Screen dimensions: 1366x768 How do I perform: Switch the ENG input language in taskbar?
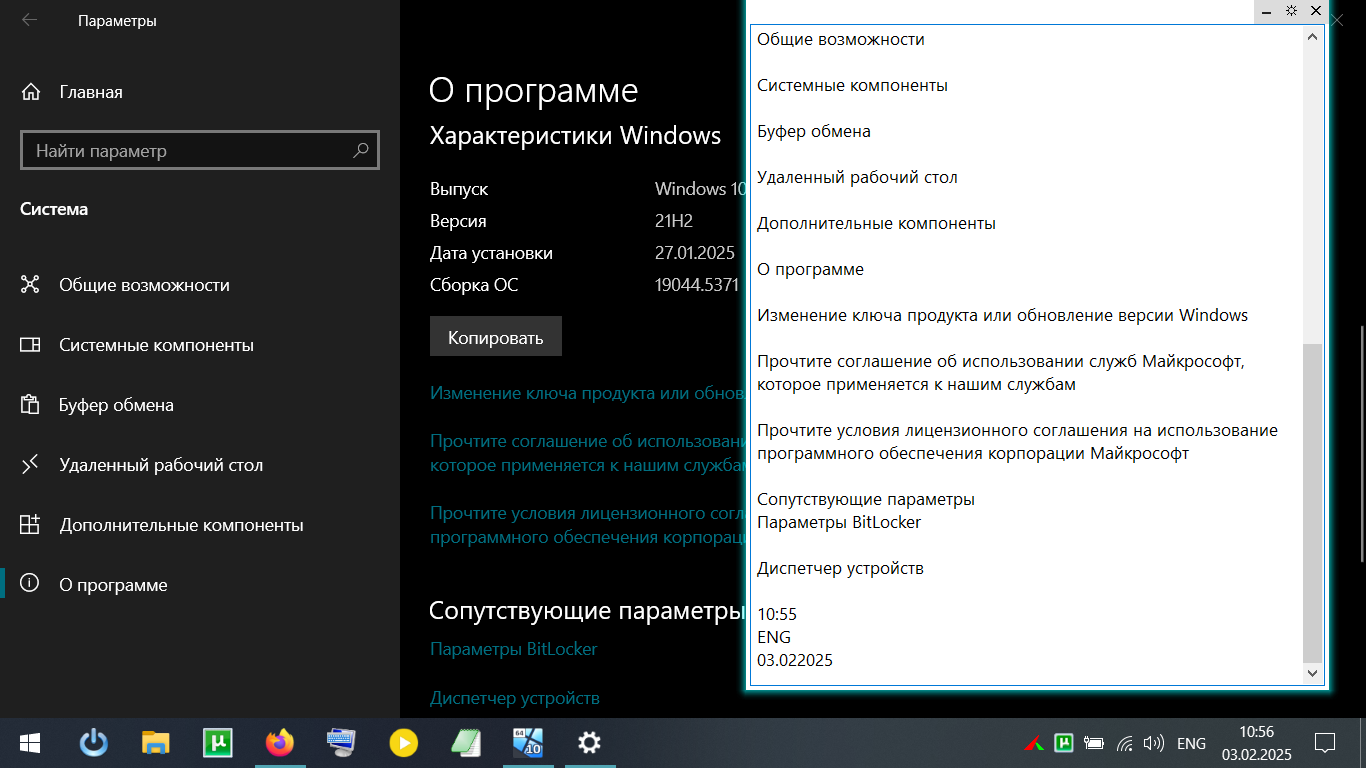coord(1191,744)
